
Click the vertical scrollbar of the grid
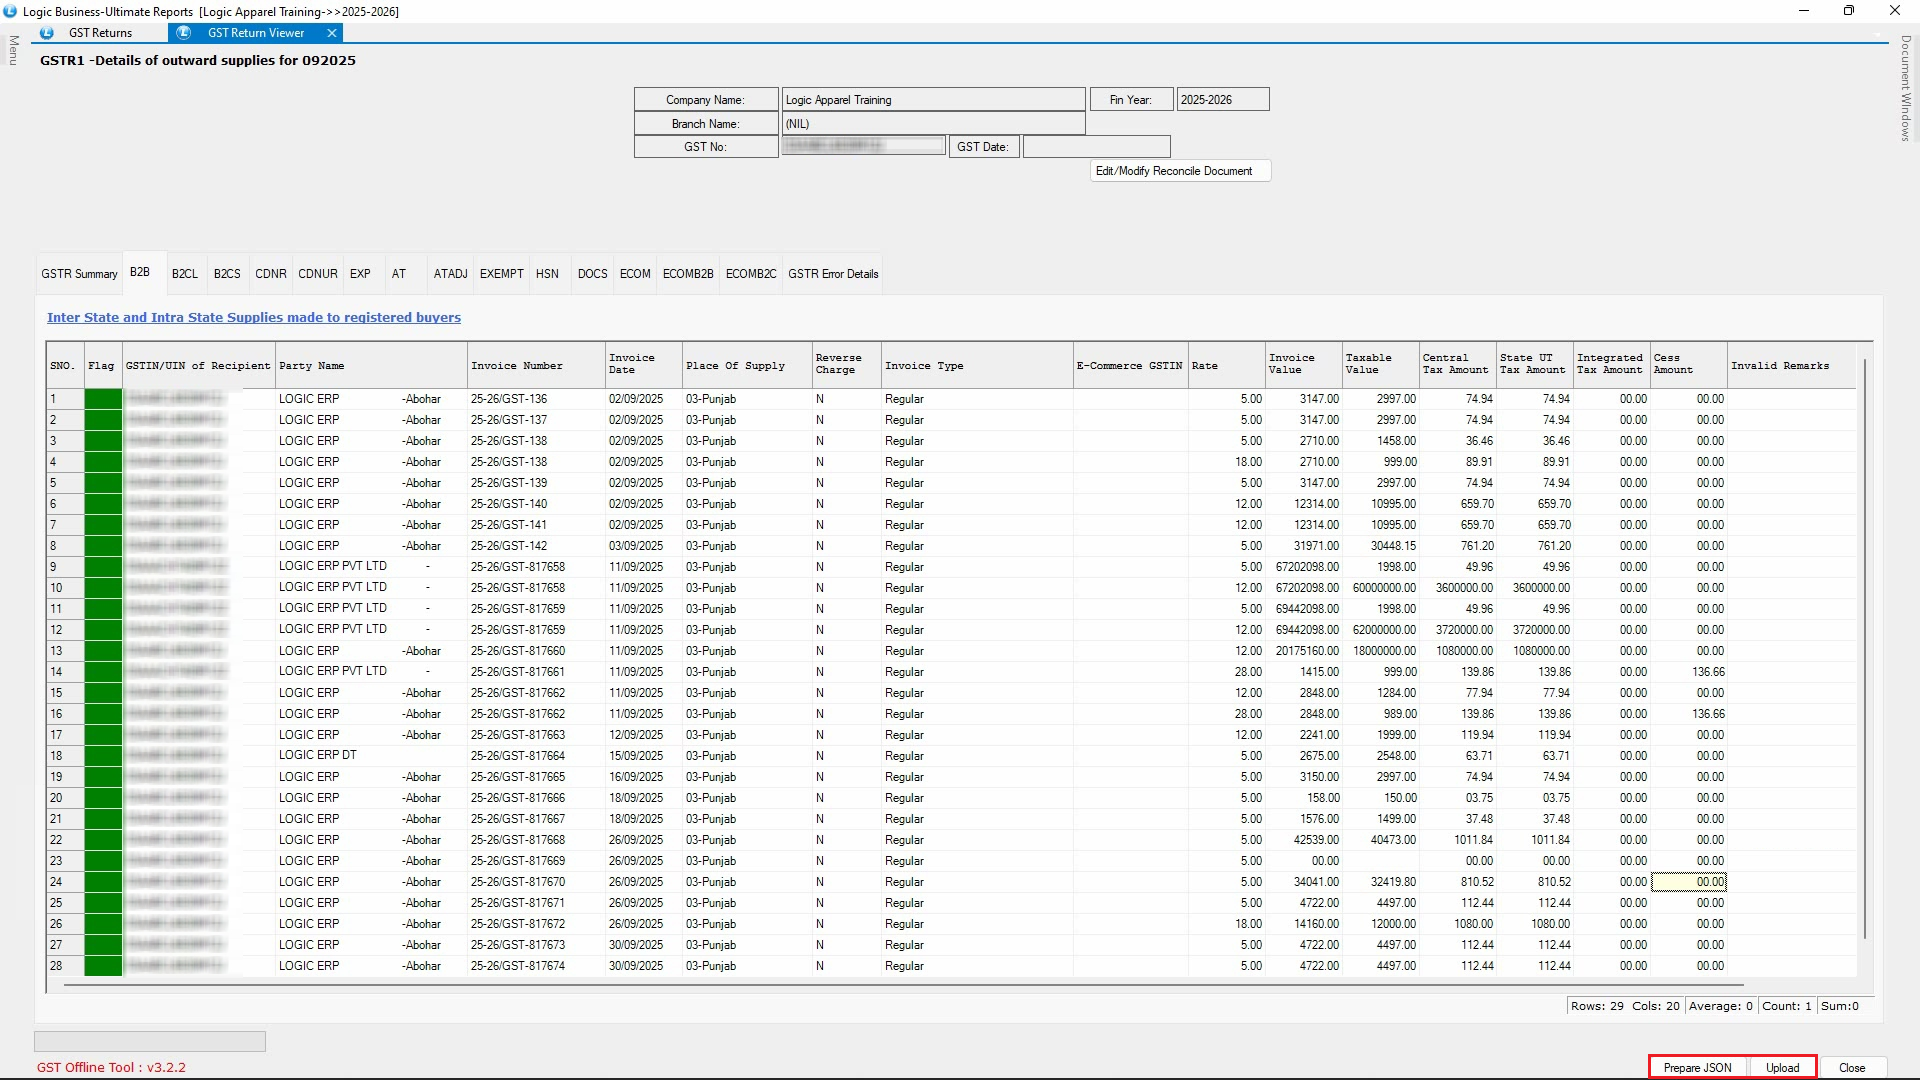1865,650
